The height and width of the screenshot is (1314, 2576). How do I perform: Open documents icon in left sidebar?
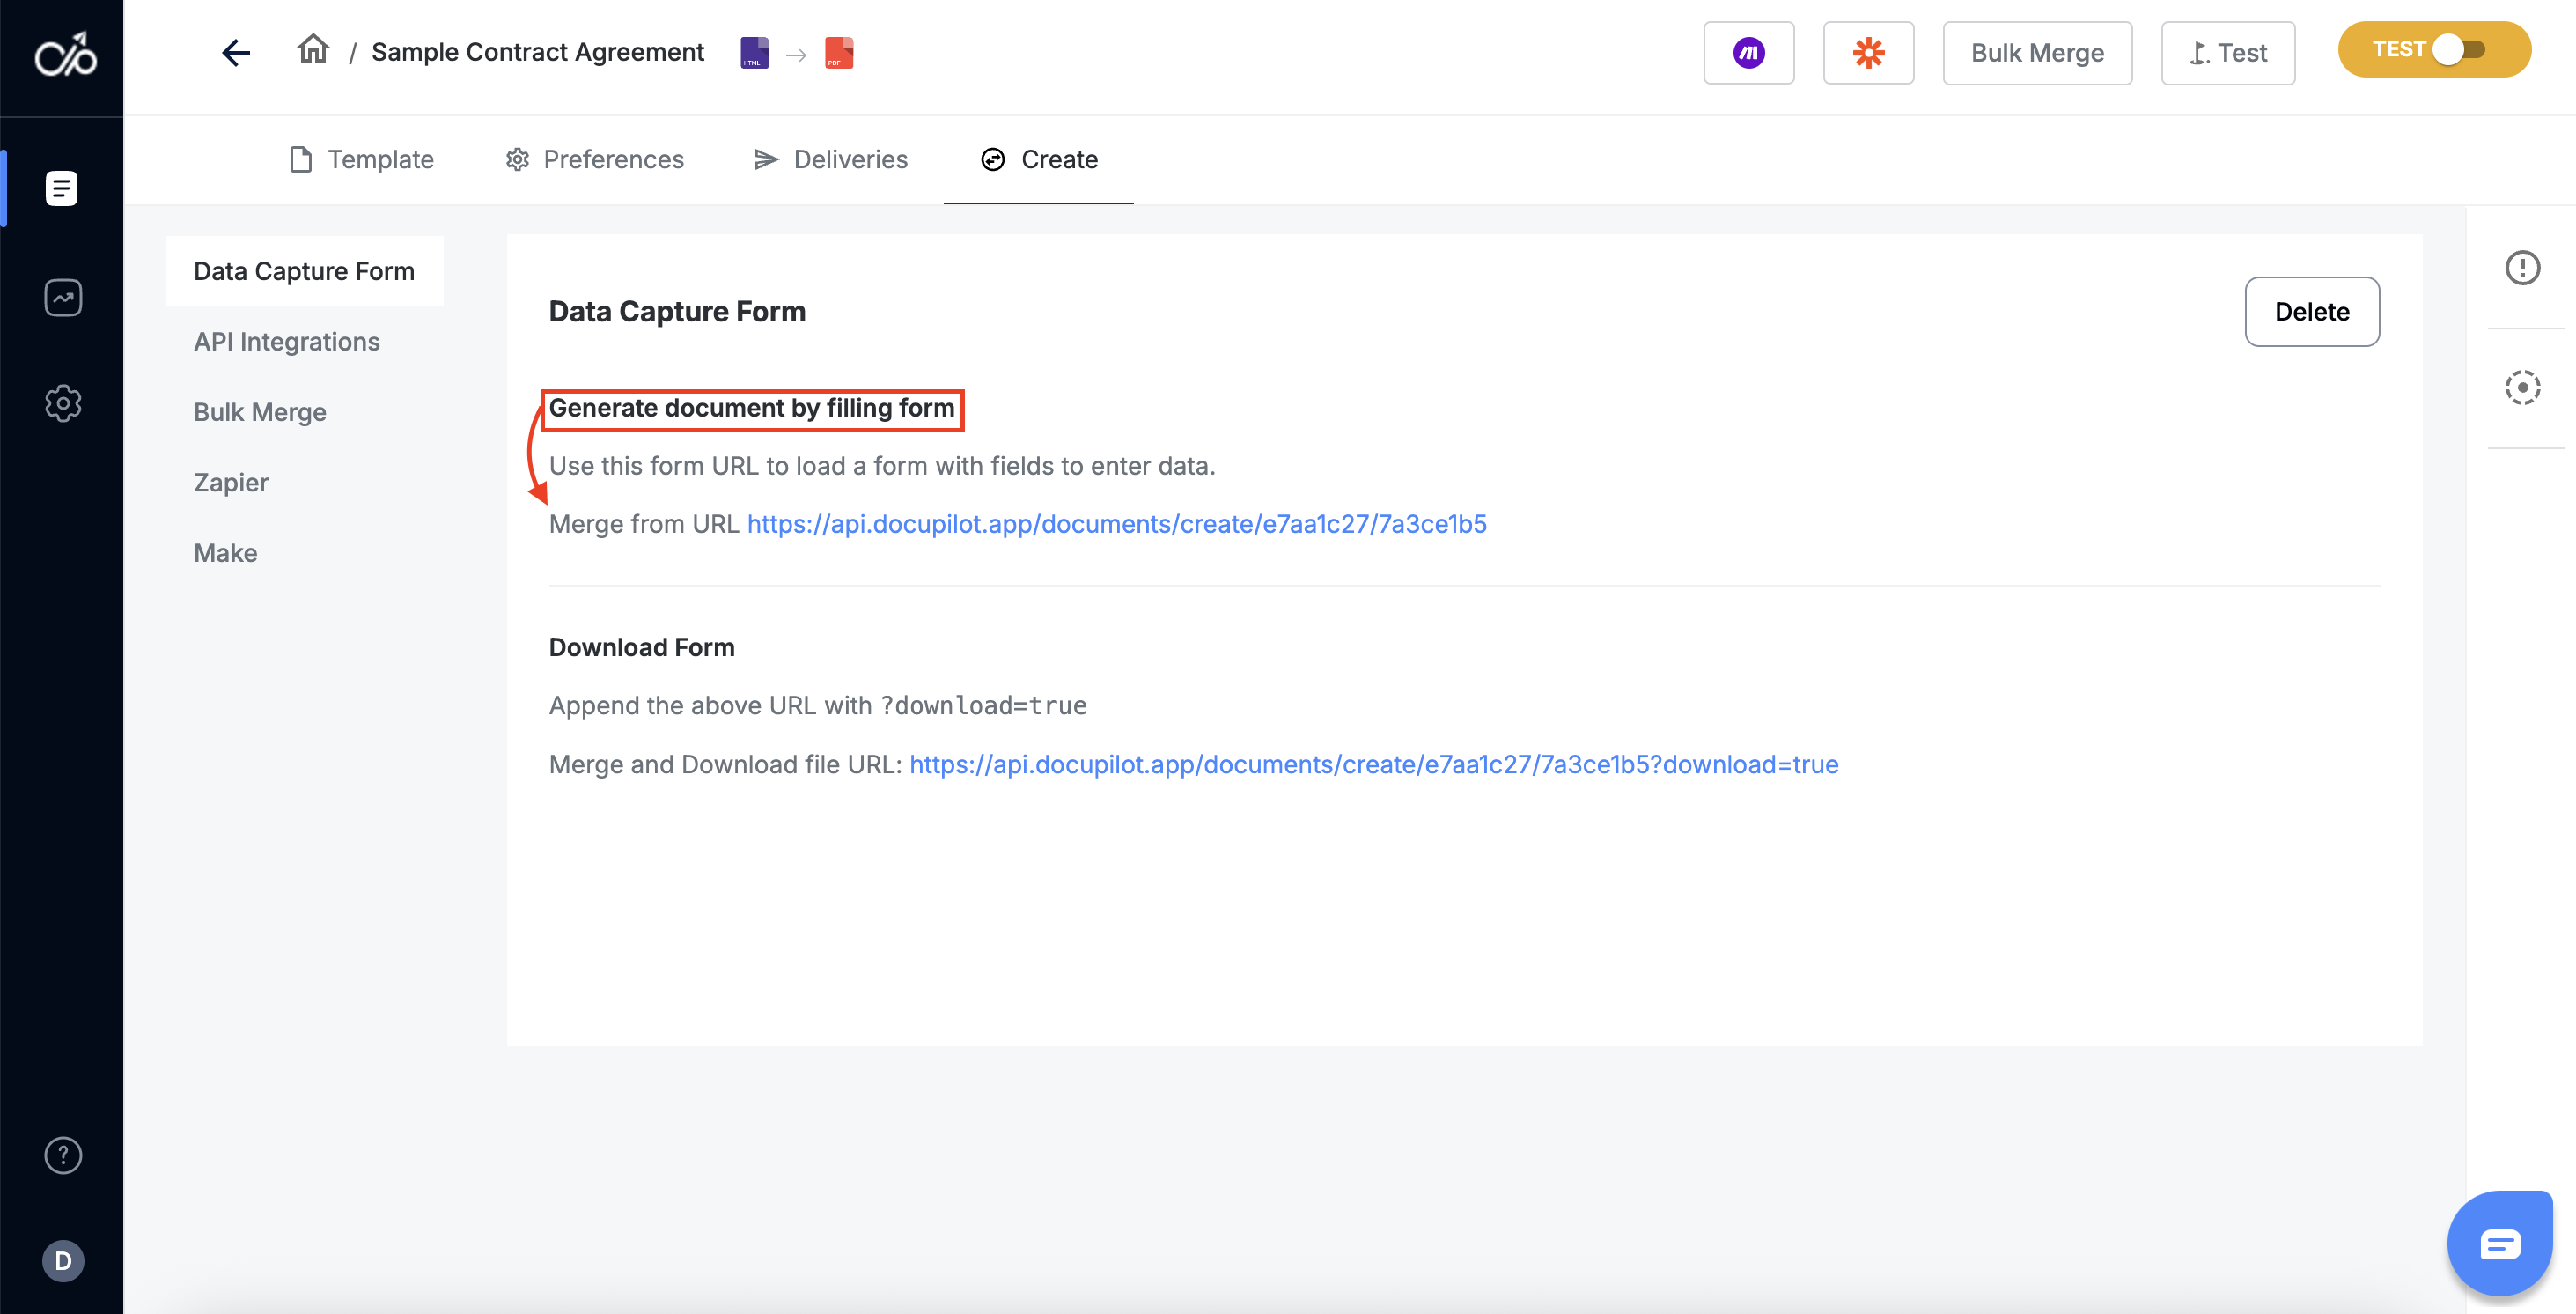62,188
